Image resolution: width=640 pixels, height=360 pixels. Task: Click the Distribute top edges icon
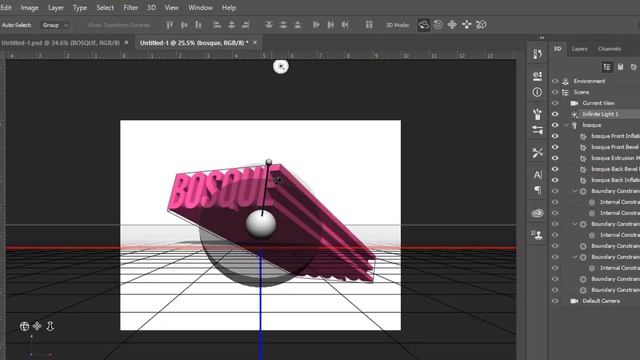click(269, 25)
